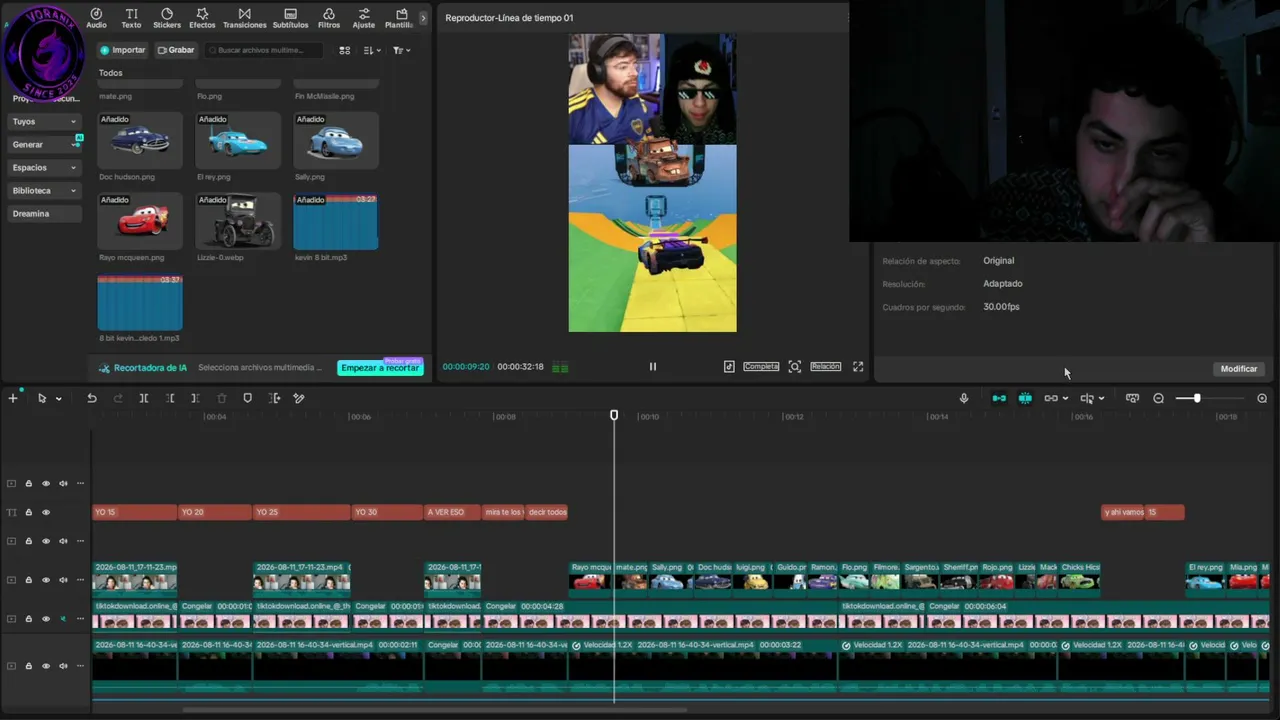Zoom out the timeline
Viewport: 1280px width, 720px height.
coord(1158,398)
